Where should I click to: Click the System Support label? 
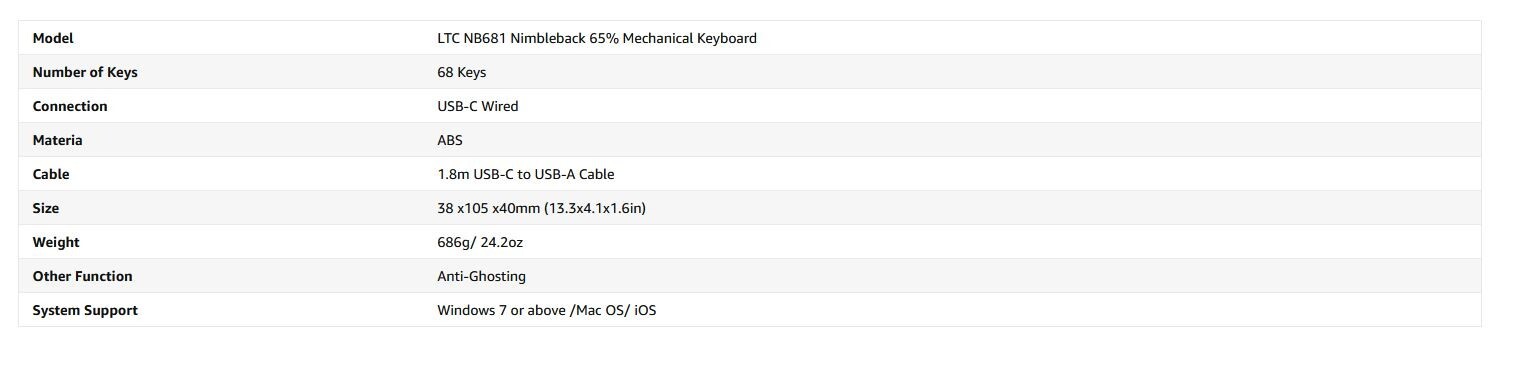pos(85,310)
